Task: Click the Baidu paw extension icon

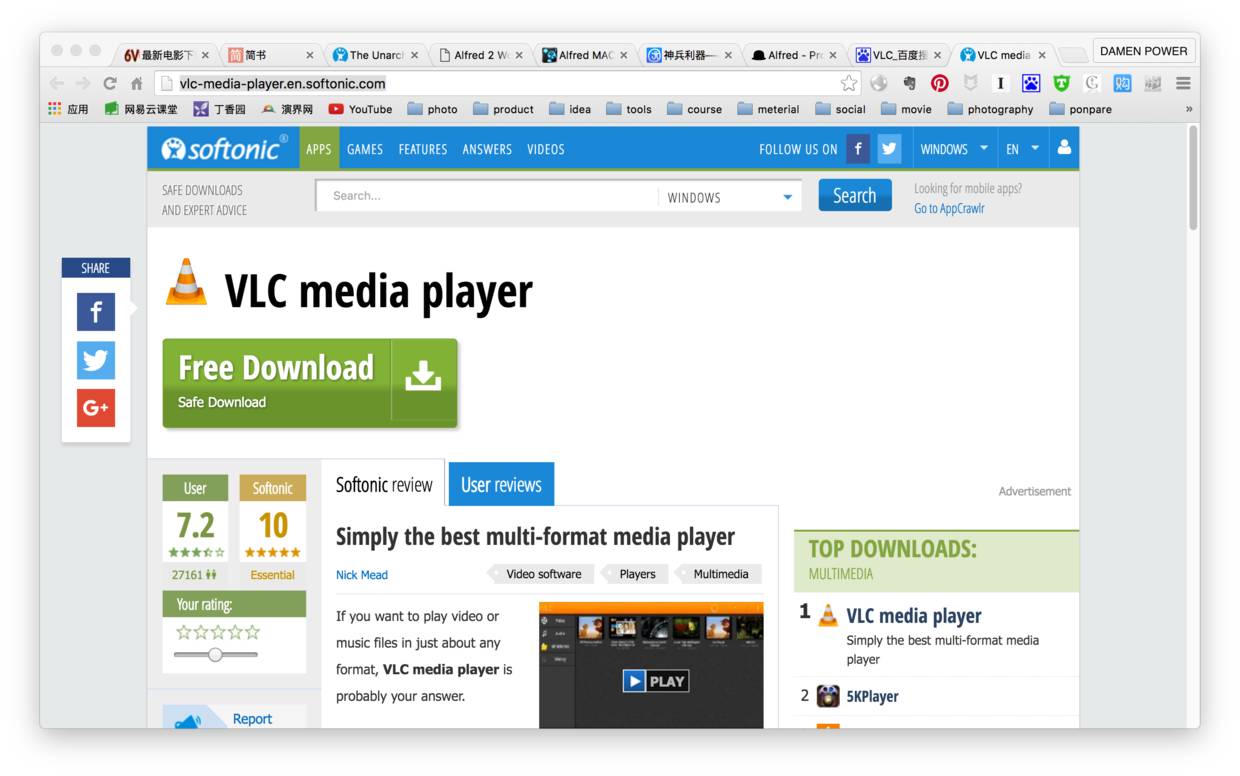Action: pos(1030,83)
